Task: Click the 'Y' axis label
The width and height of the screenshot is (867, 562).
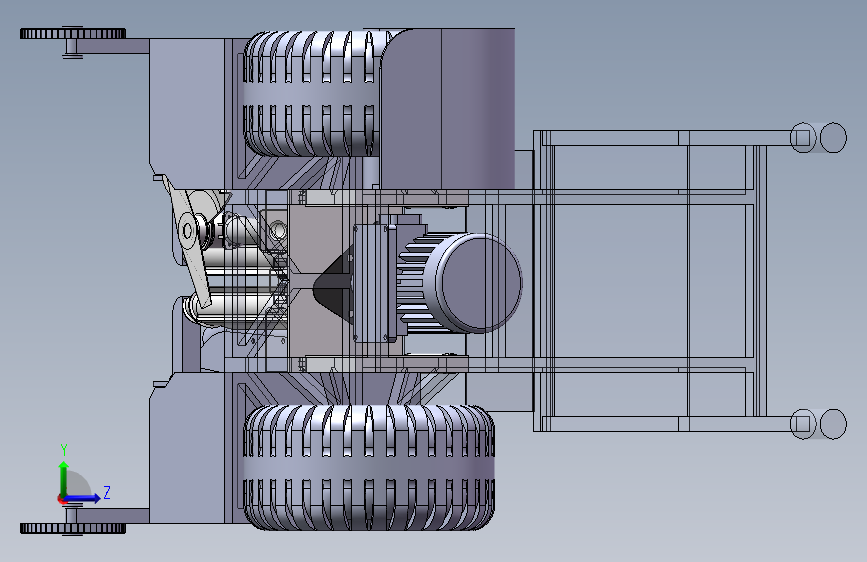Action: 64,450
